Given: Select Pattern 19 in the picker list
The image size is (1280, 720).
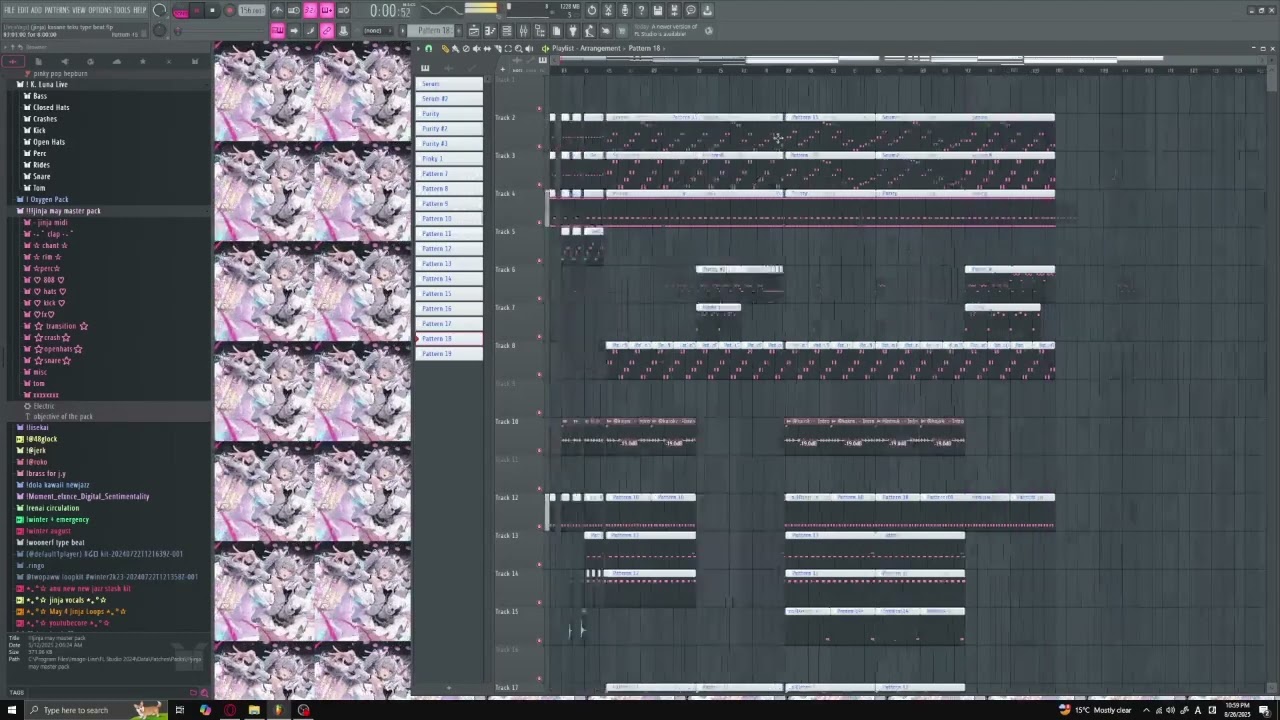Looking at the screenshot, I should [x=449, y=354].
